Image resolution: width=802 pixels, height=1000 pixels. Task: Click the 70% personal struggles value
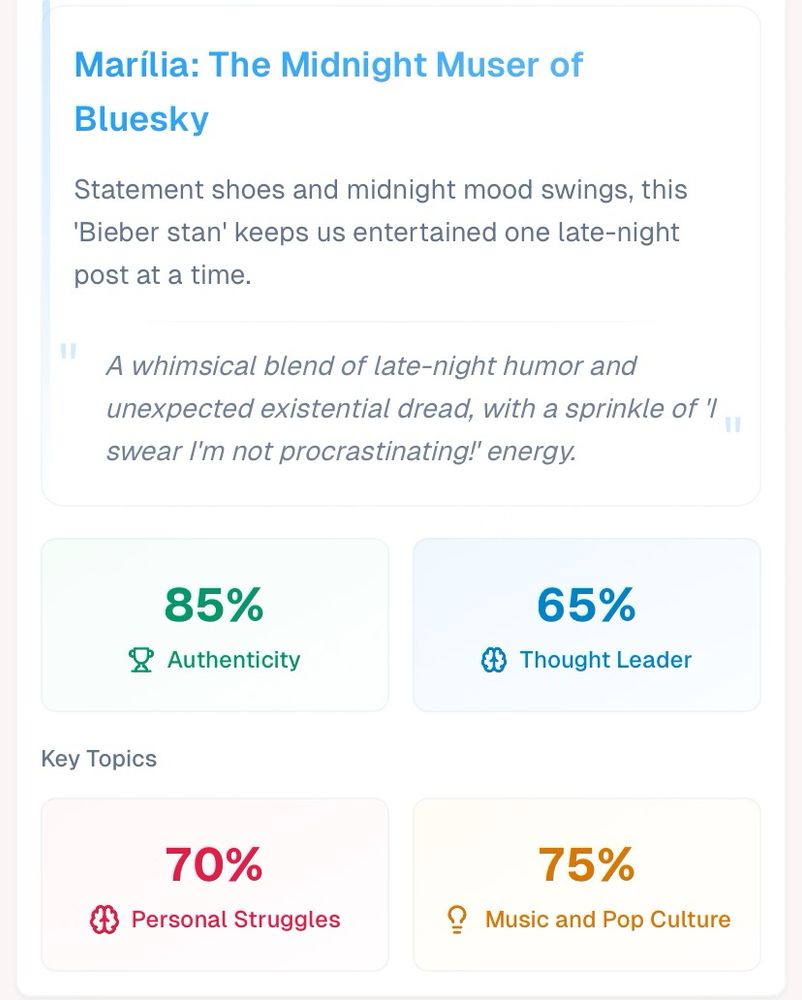[214, 865]
